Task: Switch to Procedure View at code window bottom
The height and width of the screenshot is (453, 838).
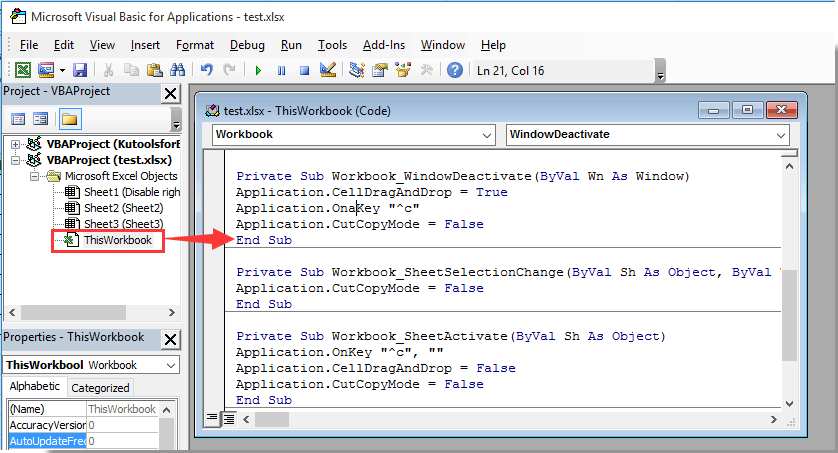Action: point(212,419)
